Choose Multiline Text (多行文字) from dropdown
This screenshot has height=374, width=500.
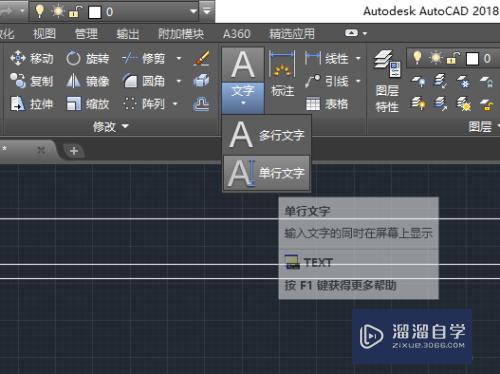click(x=267, y=135)
